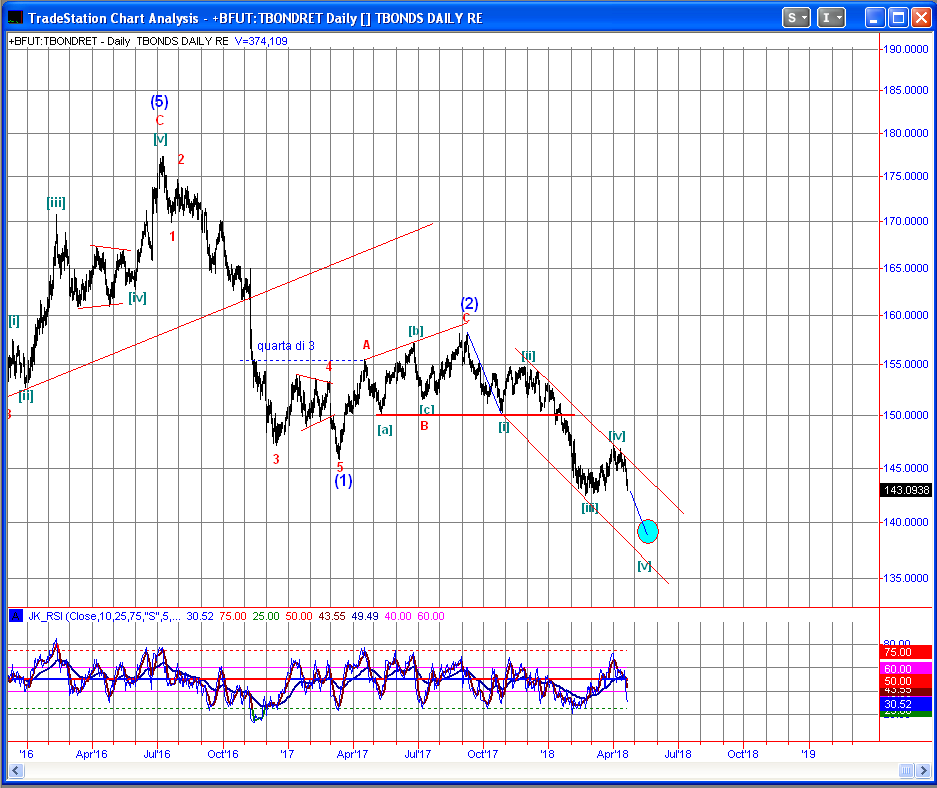Click the 'quarta di 3' annotation text
The image size is (937, 788).
coord(286,346)
